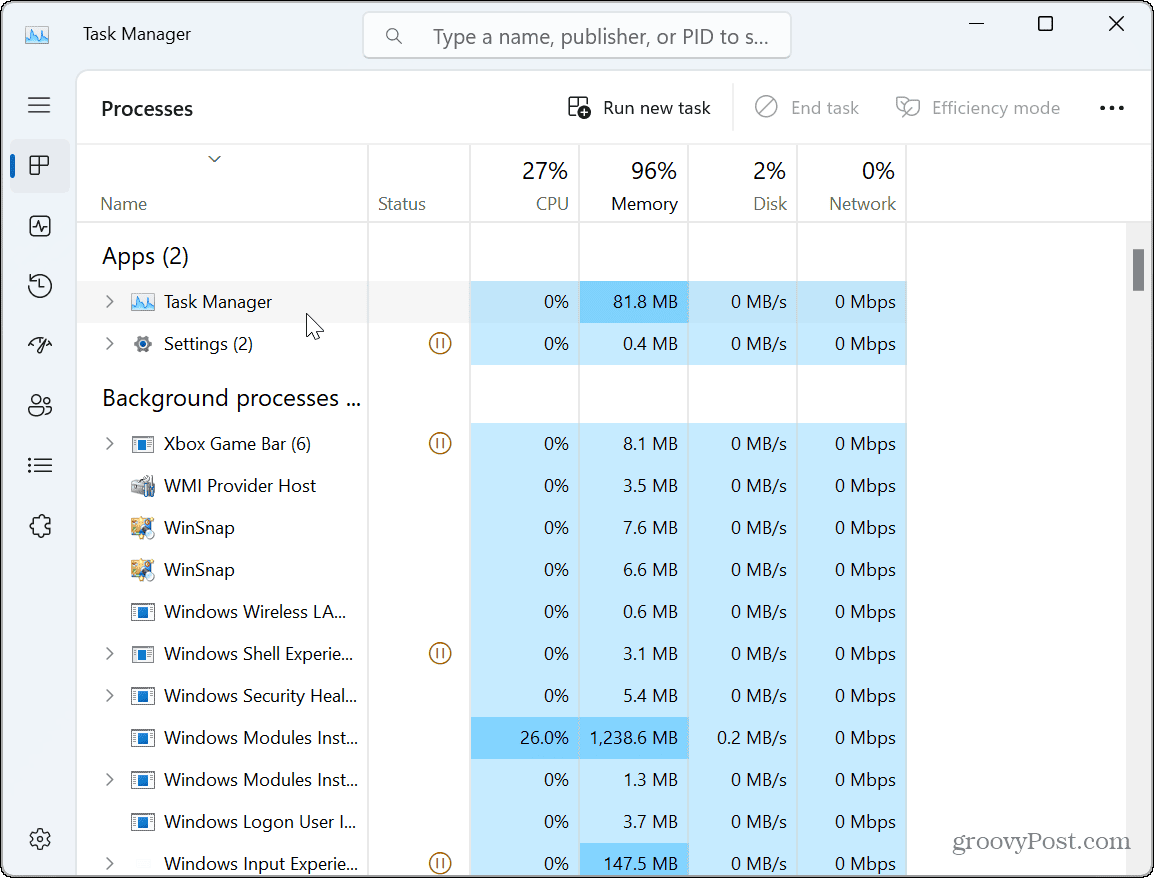The width and height of the screenshot is (1154, 878).
Task: Click the Processes page title
Action: tap(147, 109)
